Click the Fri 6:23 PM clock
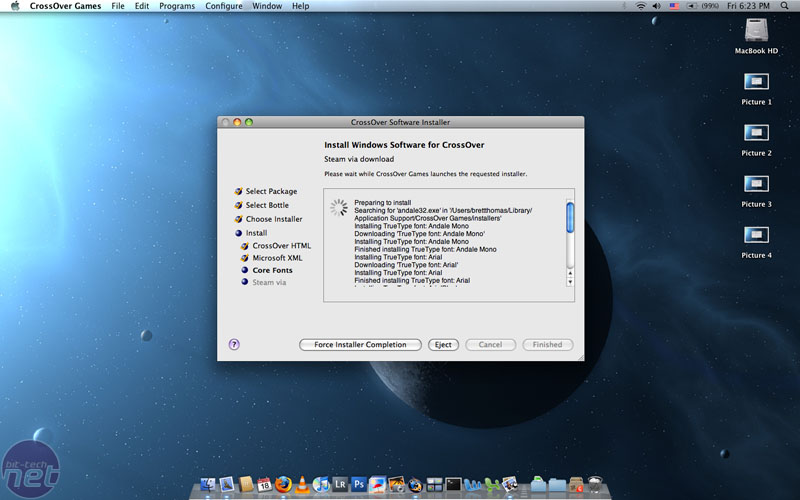800x500 pixels. (748, 6)
